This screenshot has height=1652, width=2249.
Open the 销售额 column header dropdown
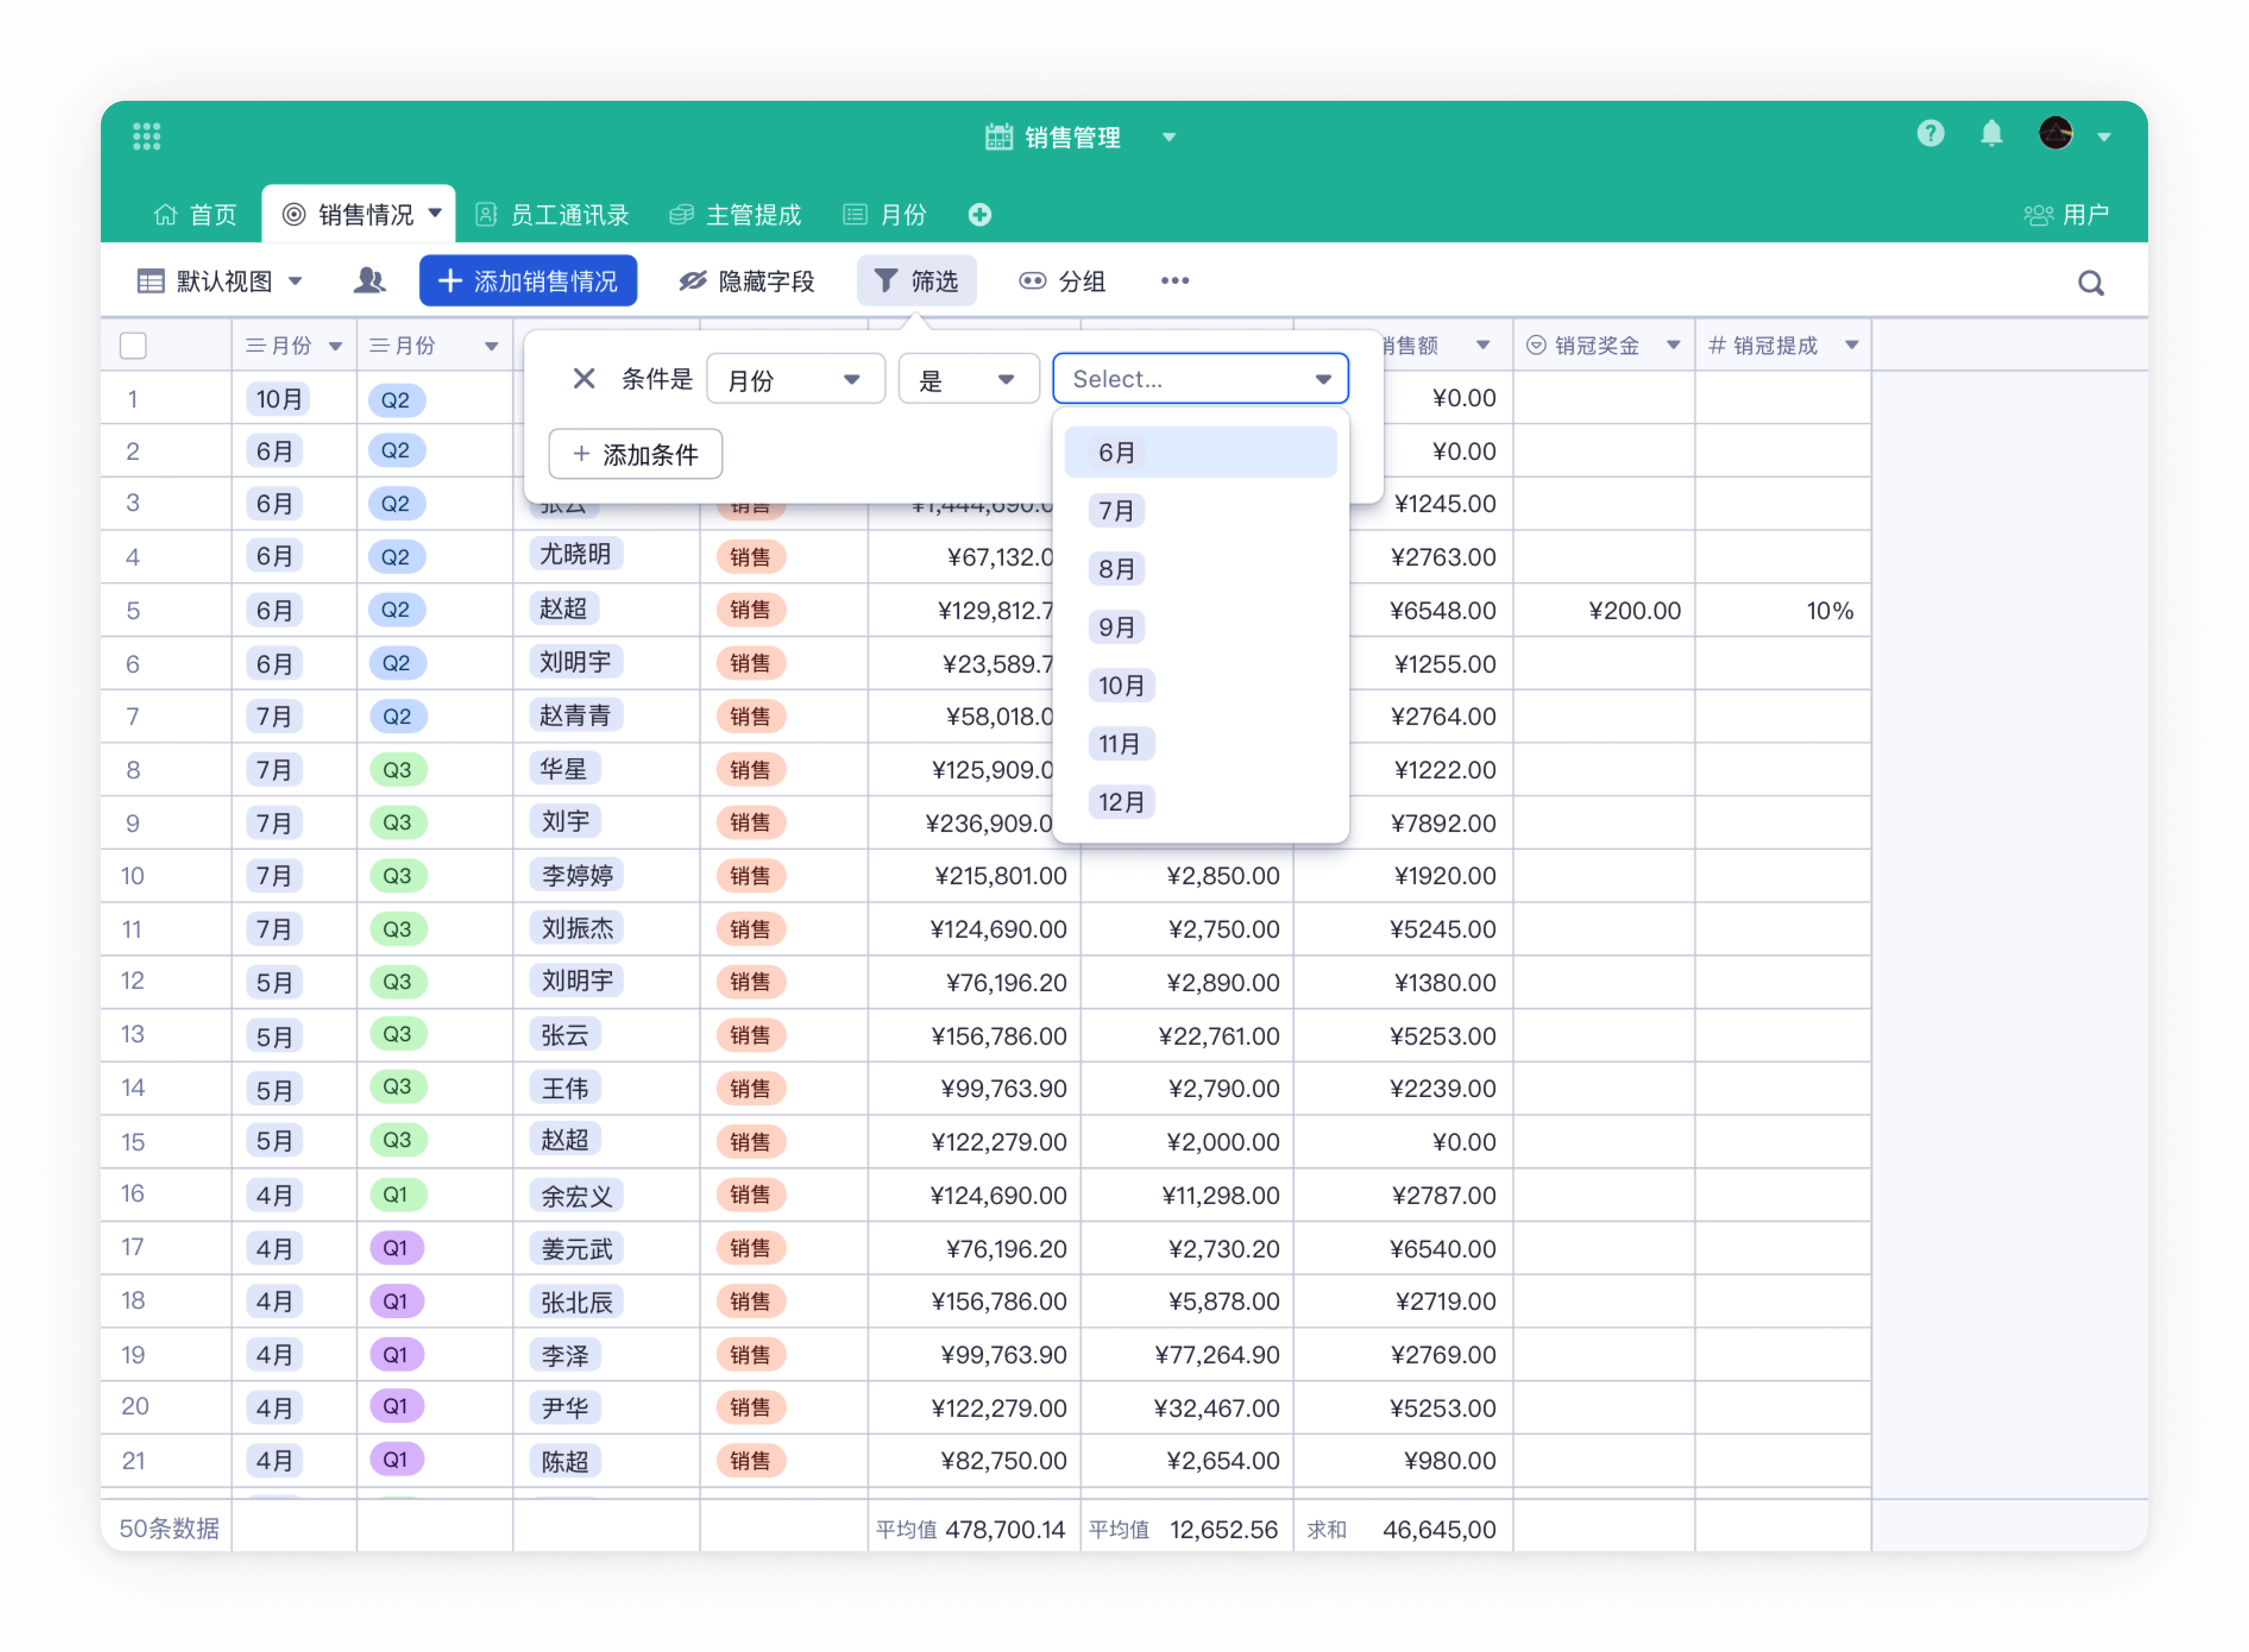1483,345
